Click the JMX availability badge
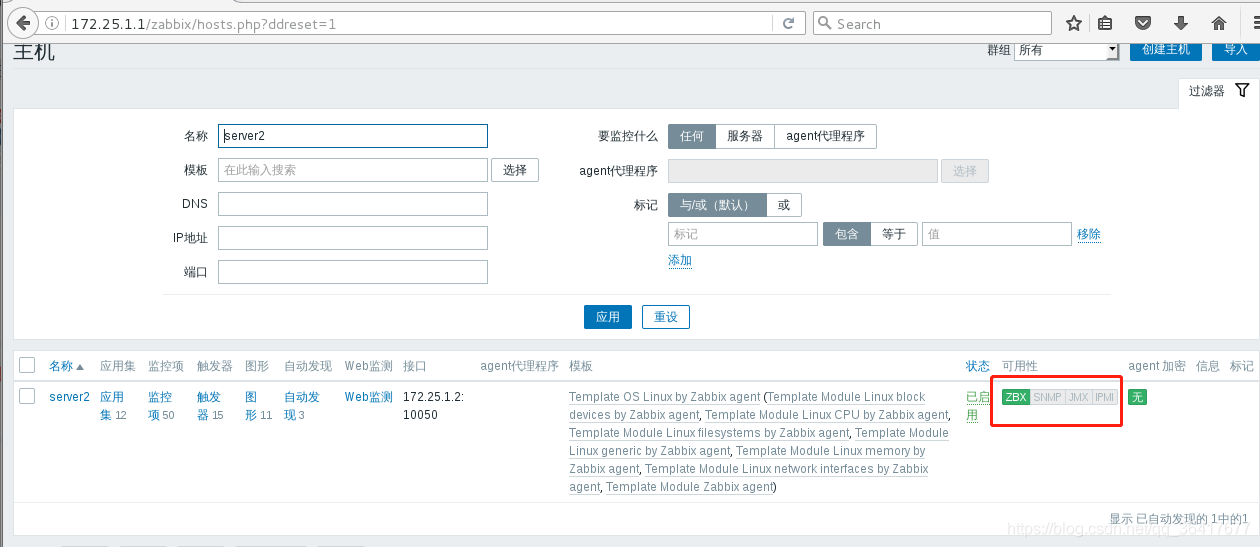 tap(1078, 397)
